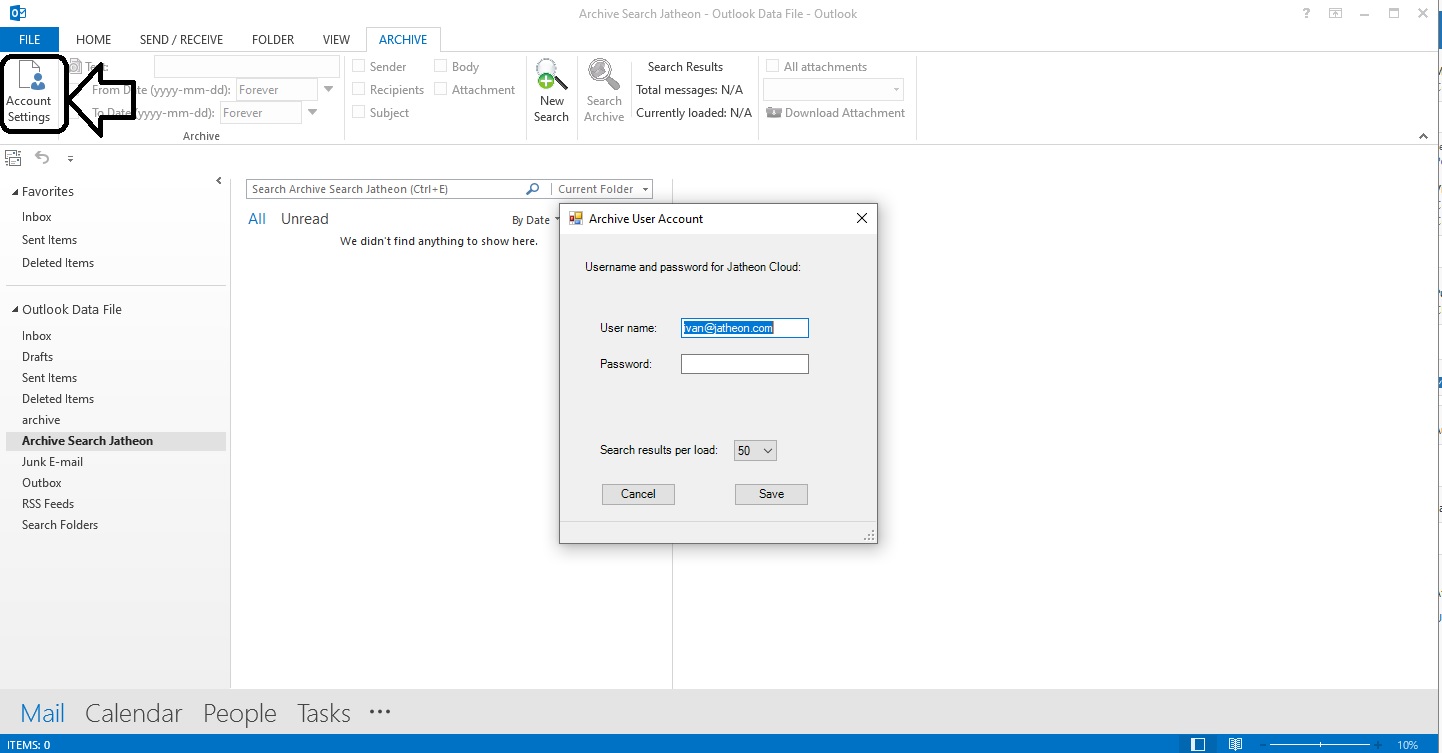Click the Archive User Account dialog title icon
Image resolution: width=1442 pixels, height=753 pixels.
point(575,218)
